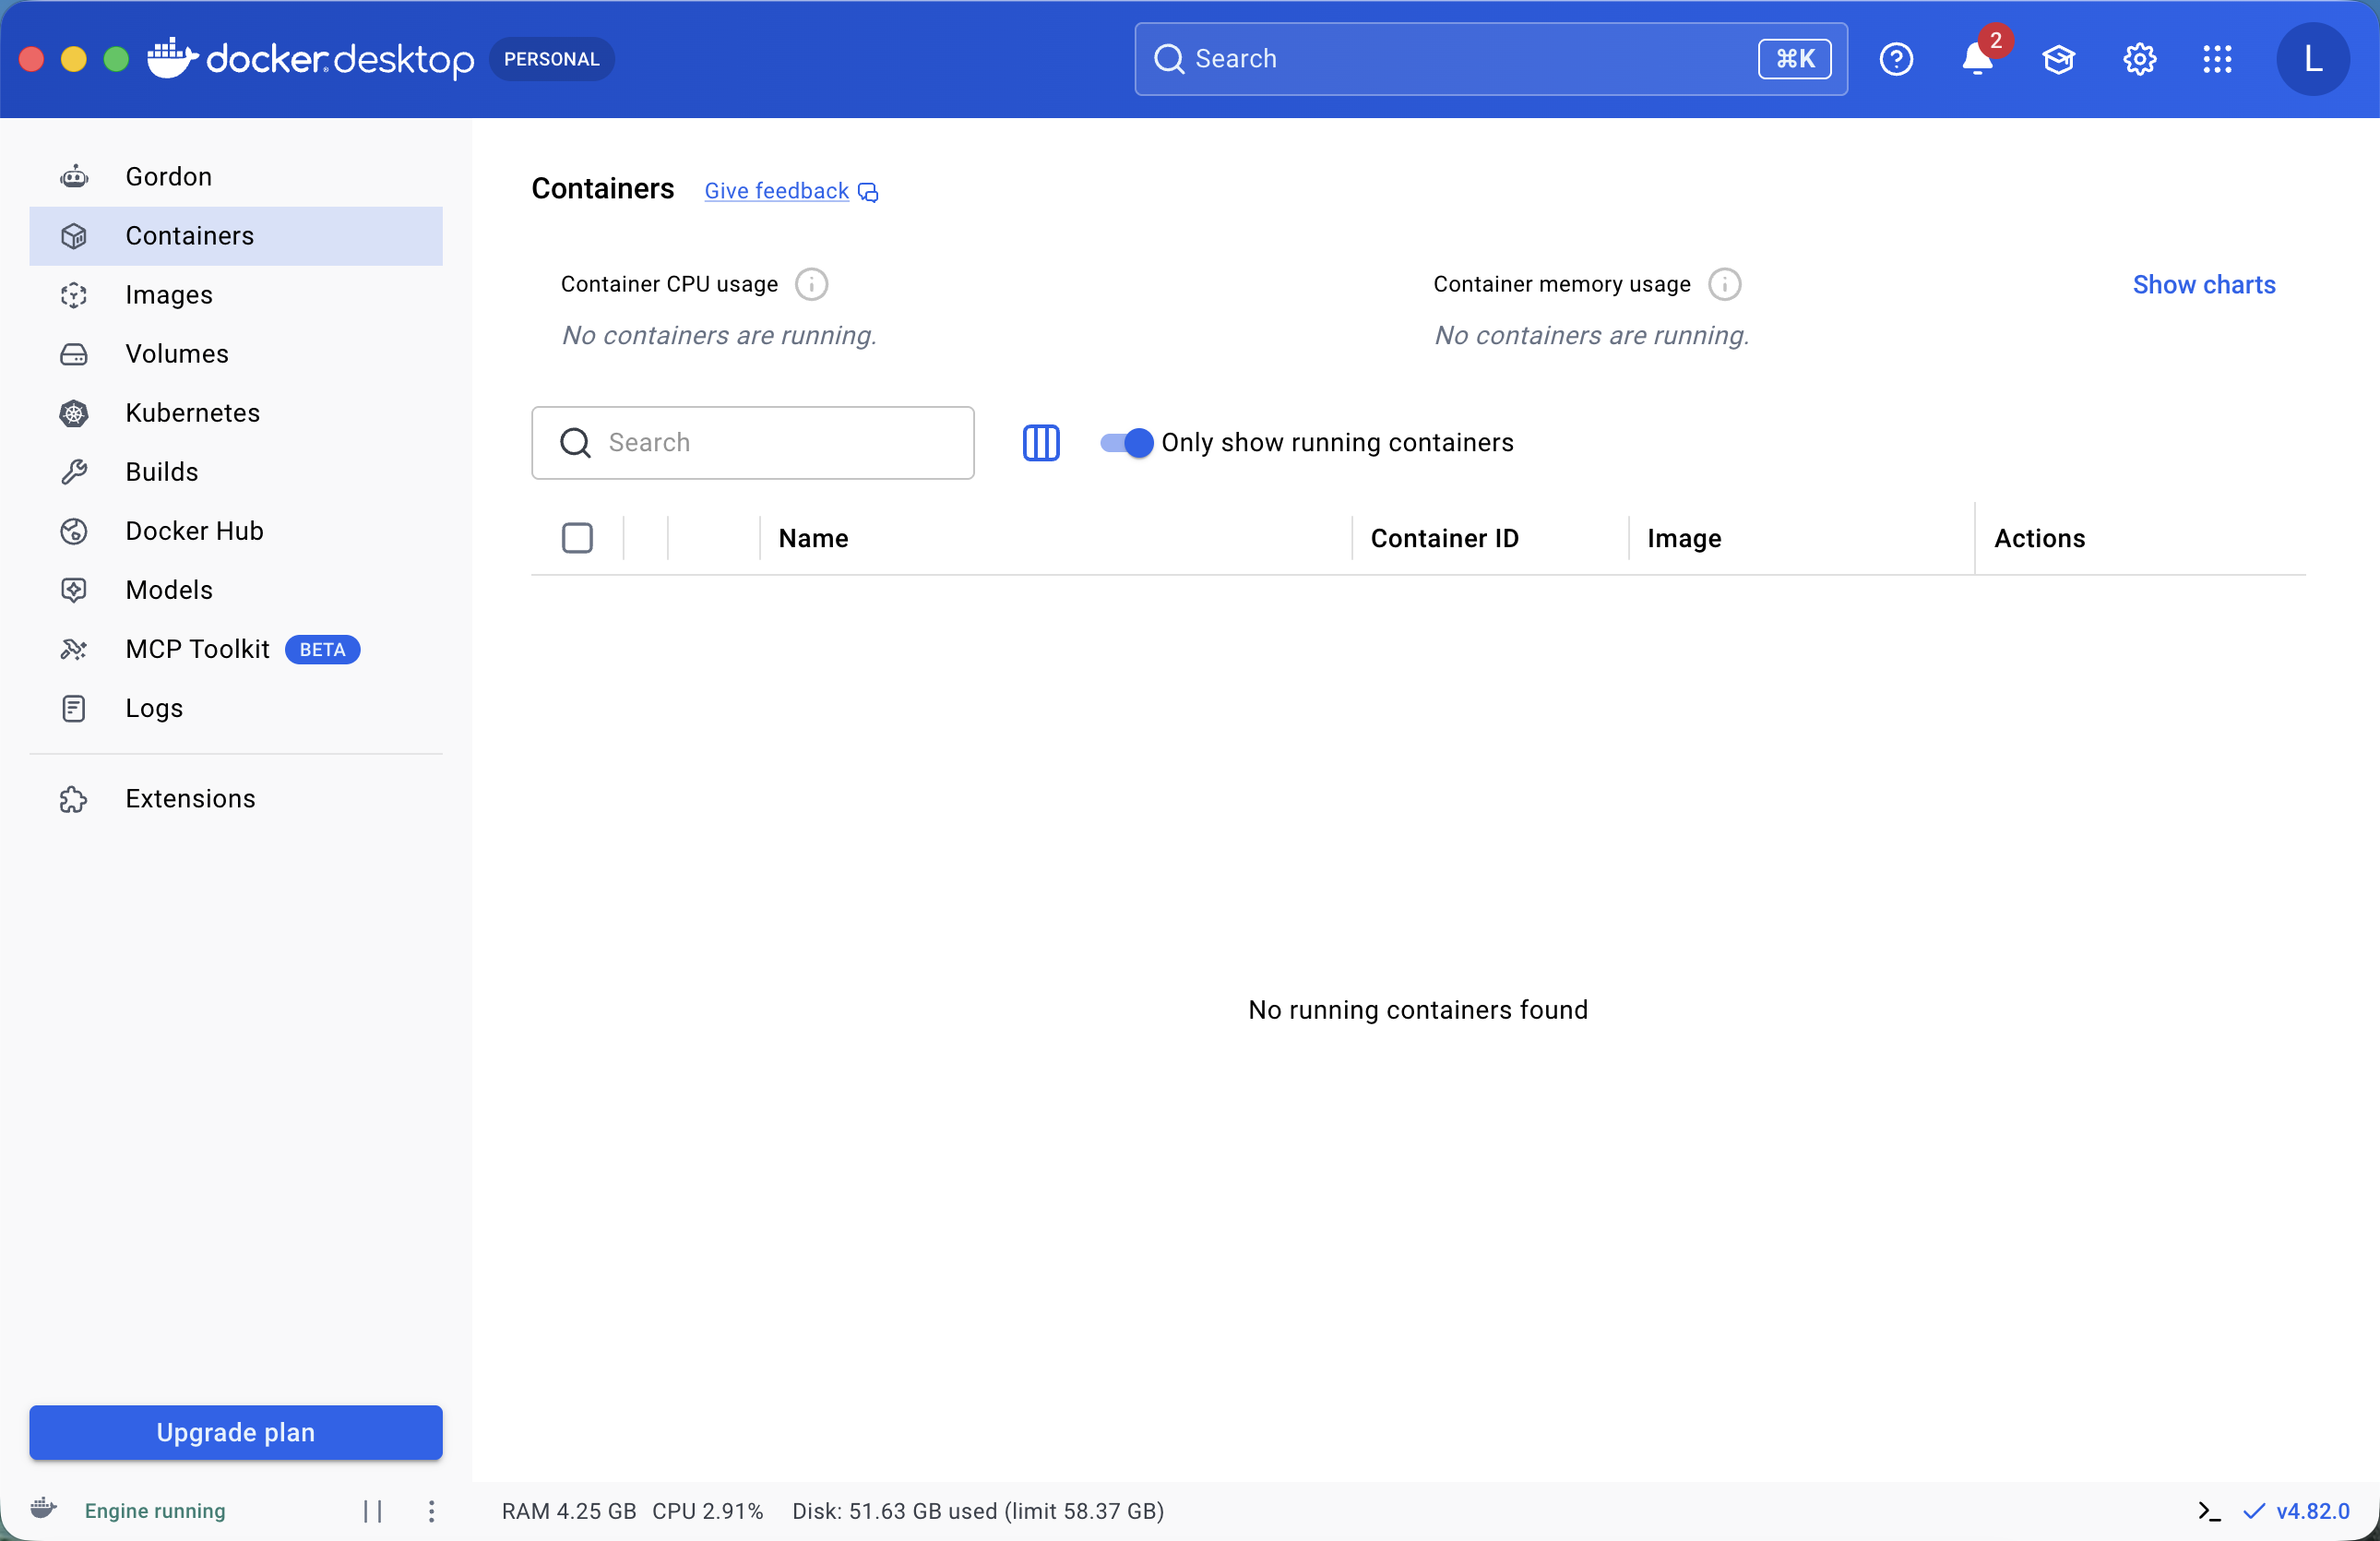The width and height of the screenshot is (2380, 1541).
Task: Open notifications bell with 2 alerts
Action: pos(1979,57)
